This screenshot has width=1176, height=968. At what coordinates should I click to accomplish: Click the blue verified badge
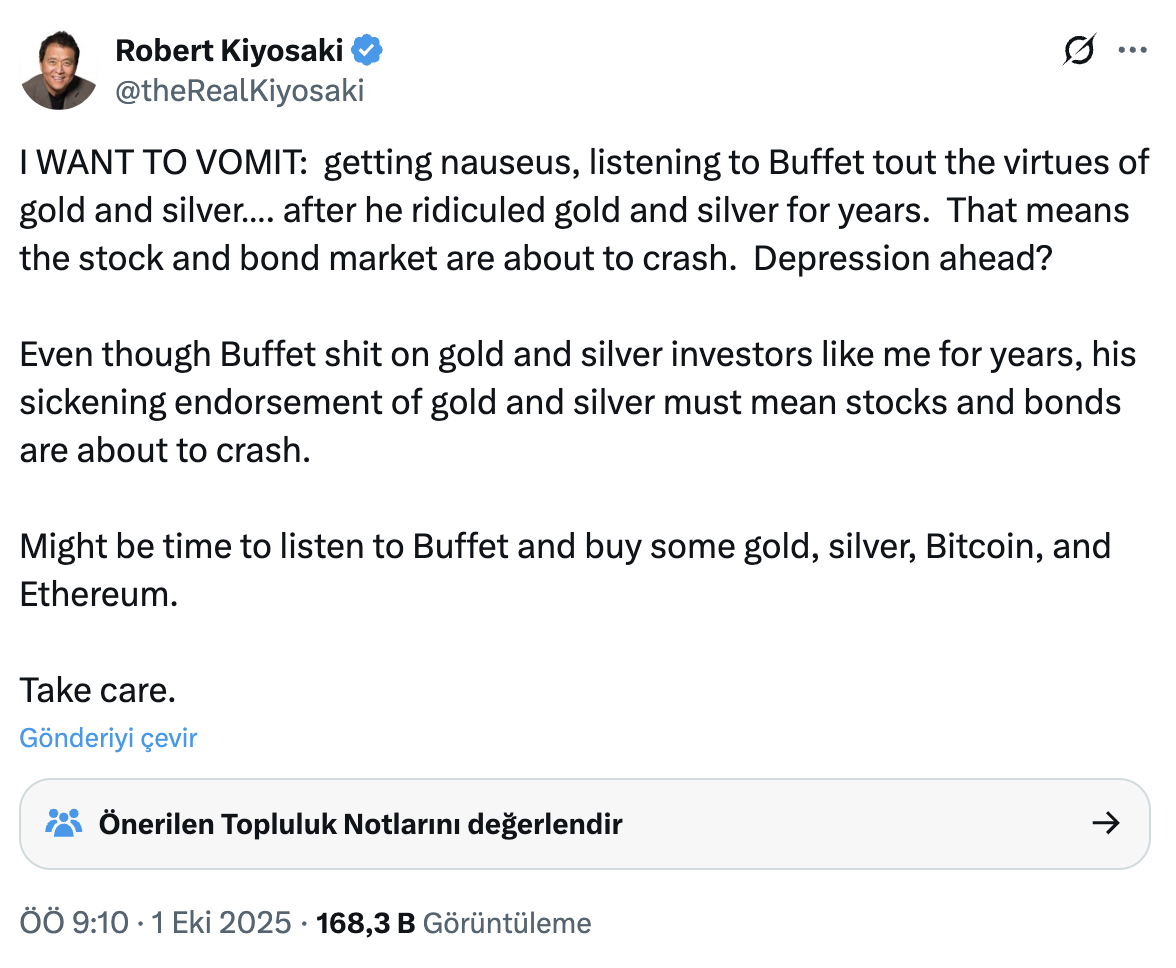[x=366, y=49]
